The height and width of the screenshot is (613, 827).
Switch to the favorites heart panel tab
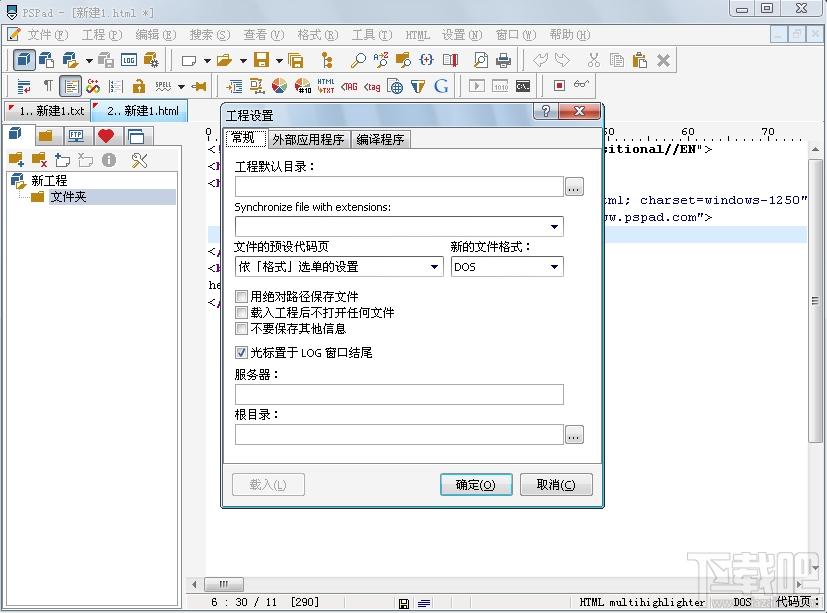106,136
